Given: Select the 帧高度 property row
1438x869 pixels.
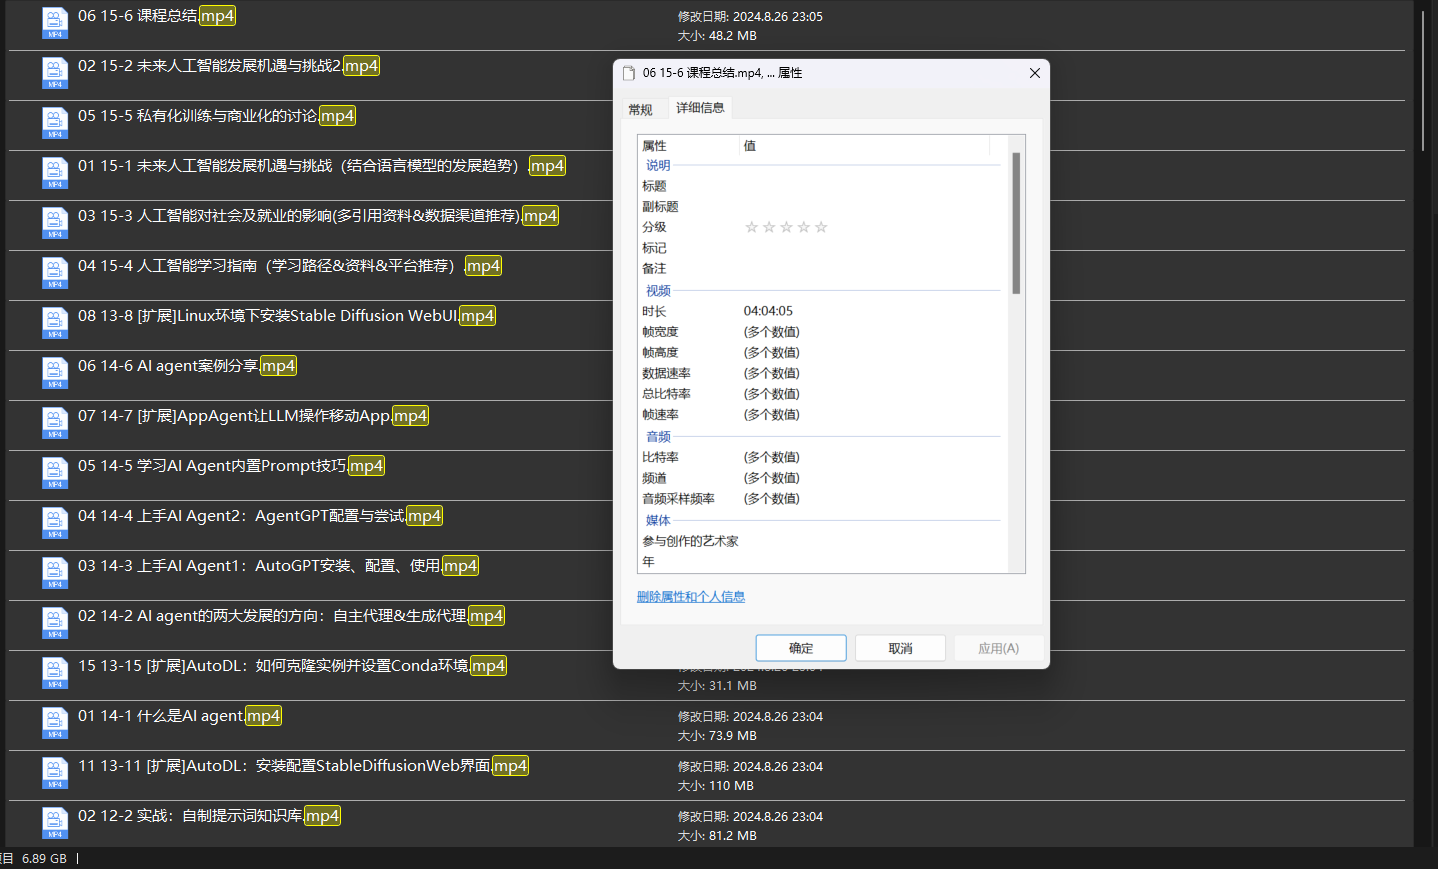Looking at the screenshot, I should point(821,353).
